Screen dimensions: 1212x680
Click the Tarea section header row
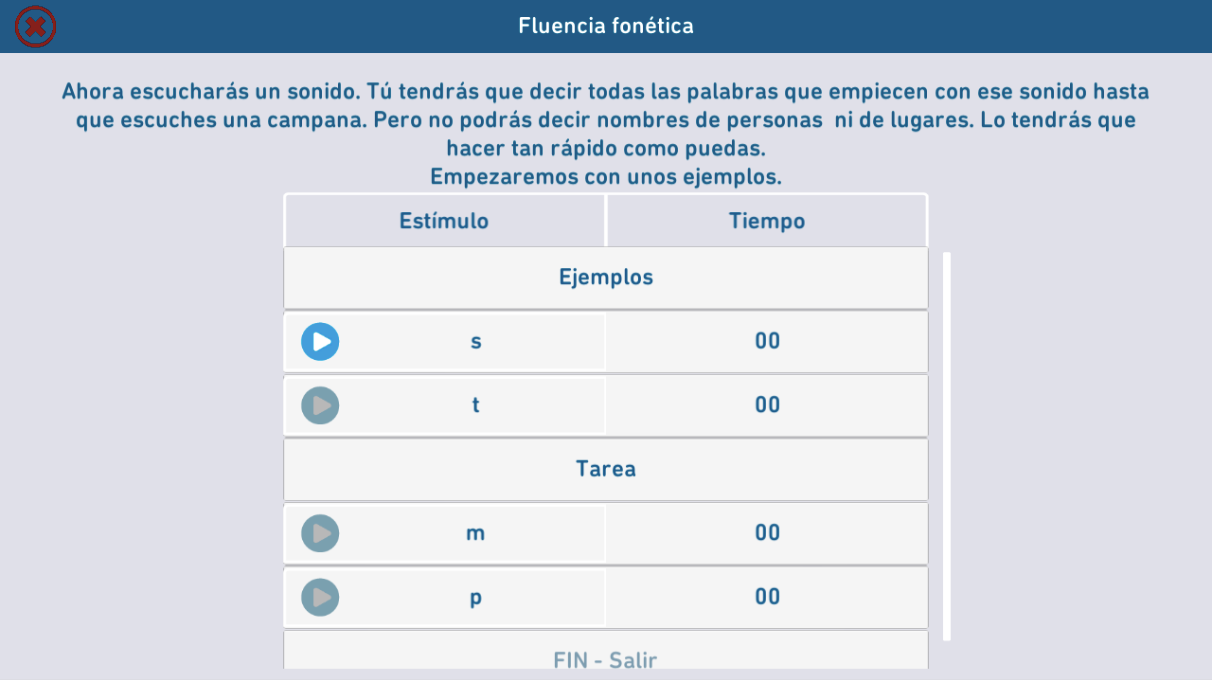pyautogui.click(x=606, y=469)
